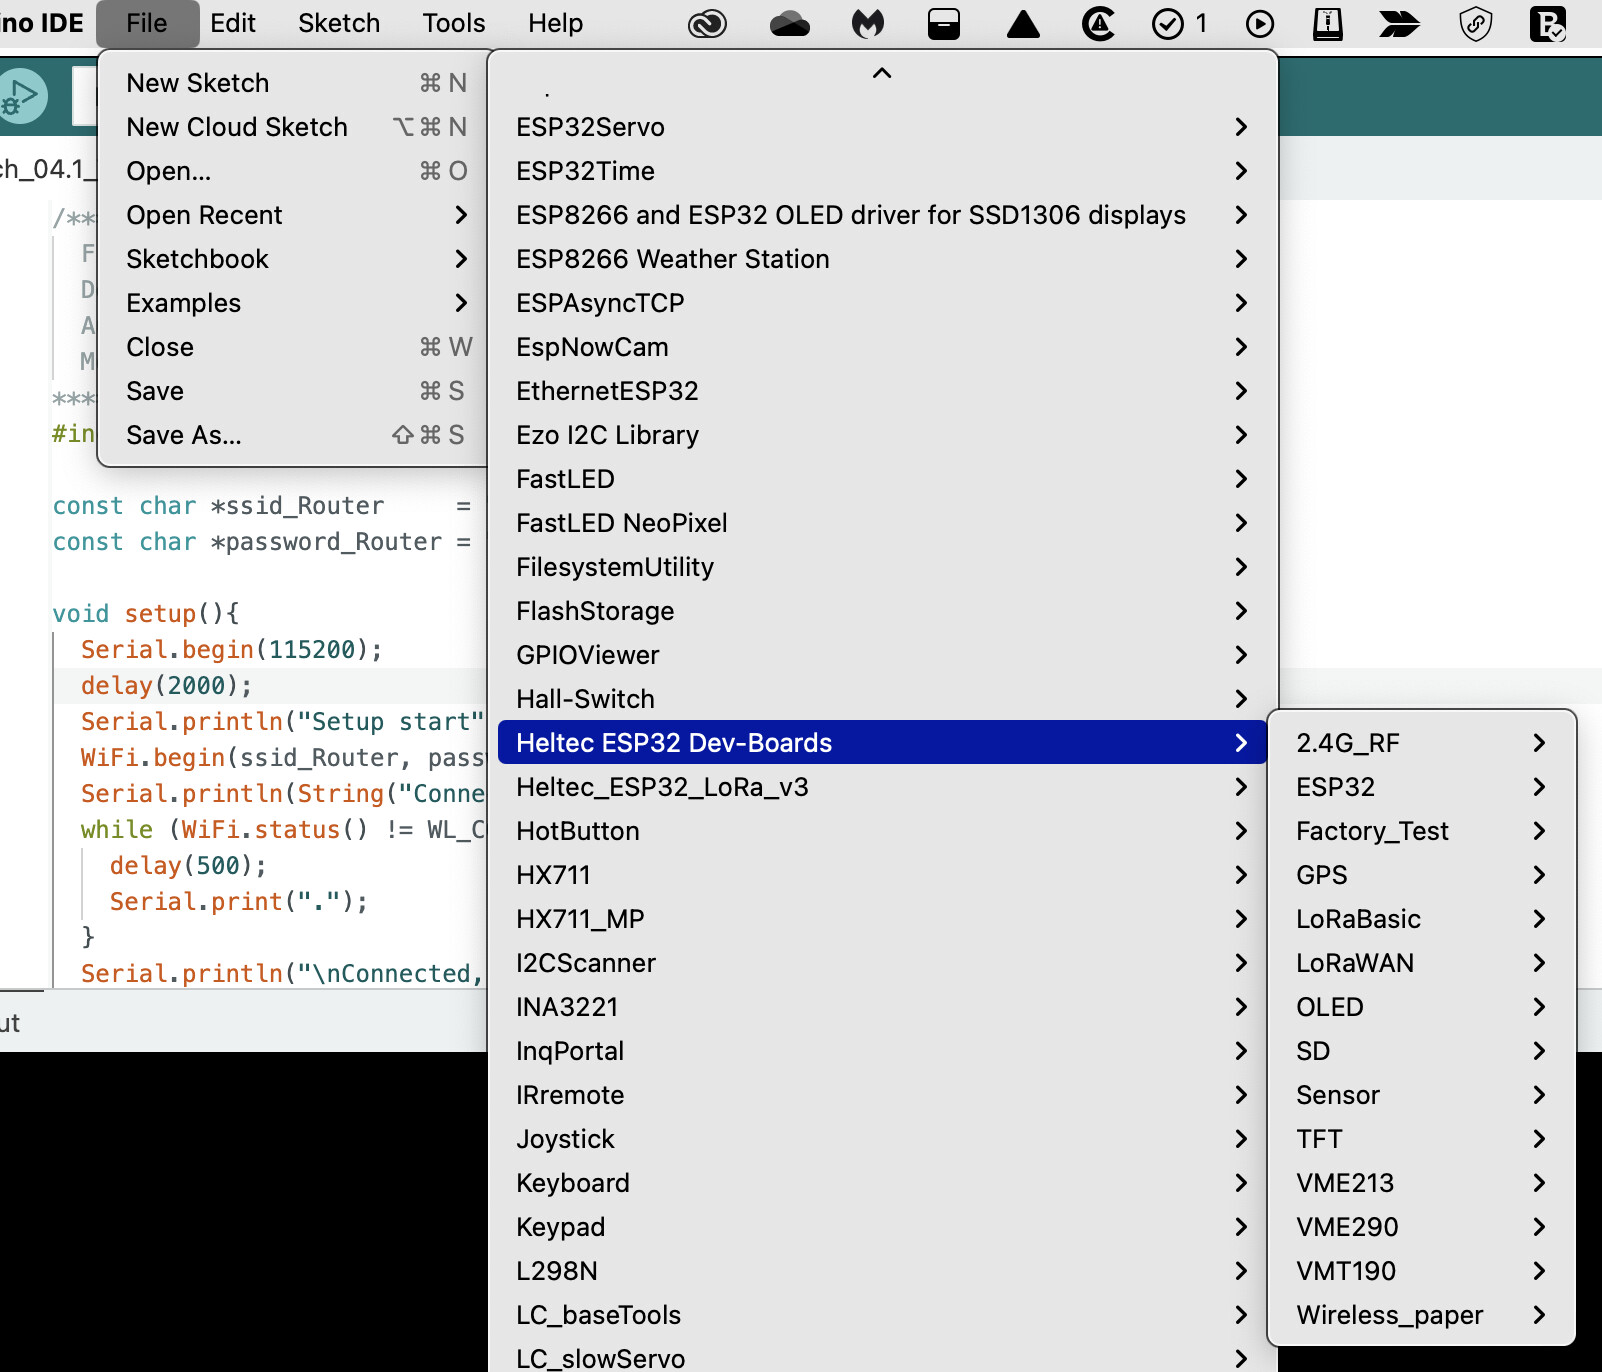Open OneDrive from the menu bar
This screenshot has width=1602, height=1372.
[790, 23]
